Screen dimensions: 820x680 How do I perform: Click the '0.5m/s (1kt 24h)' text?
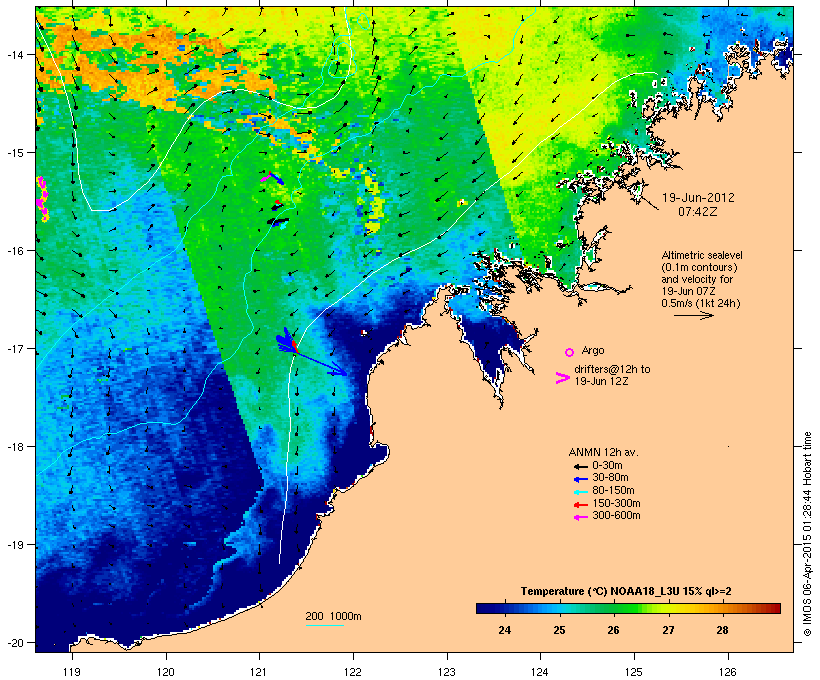click(x=701, y=303)
